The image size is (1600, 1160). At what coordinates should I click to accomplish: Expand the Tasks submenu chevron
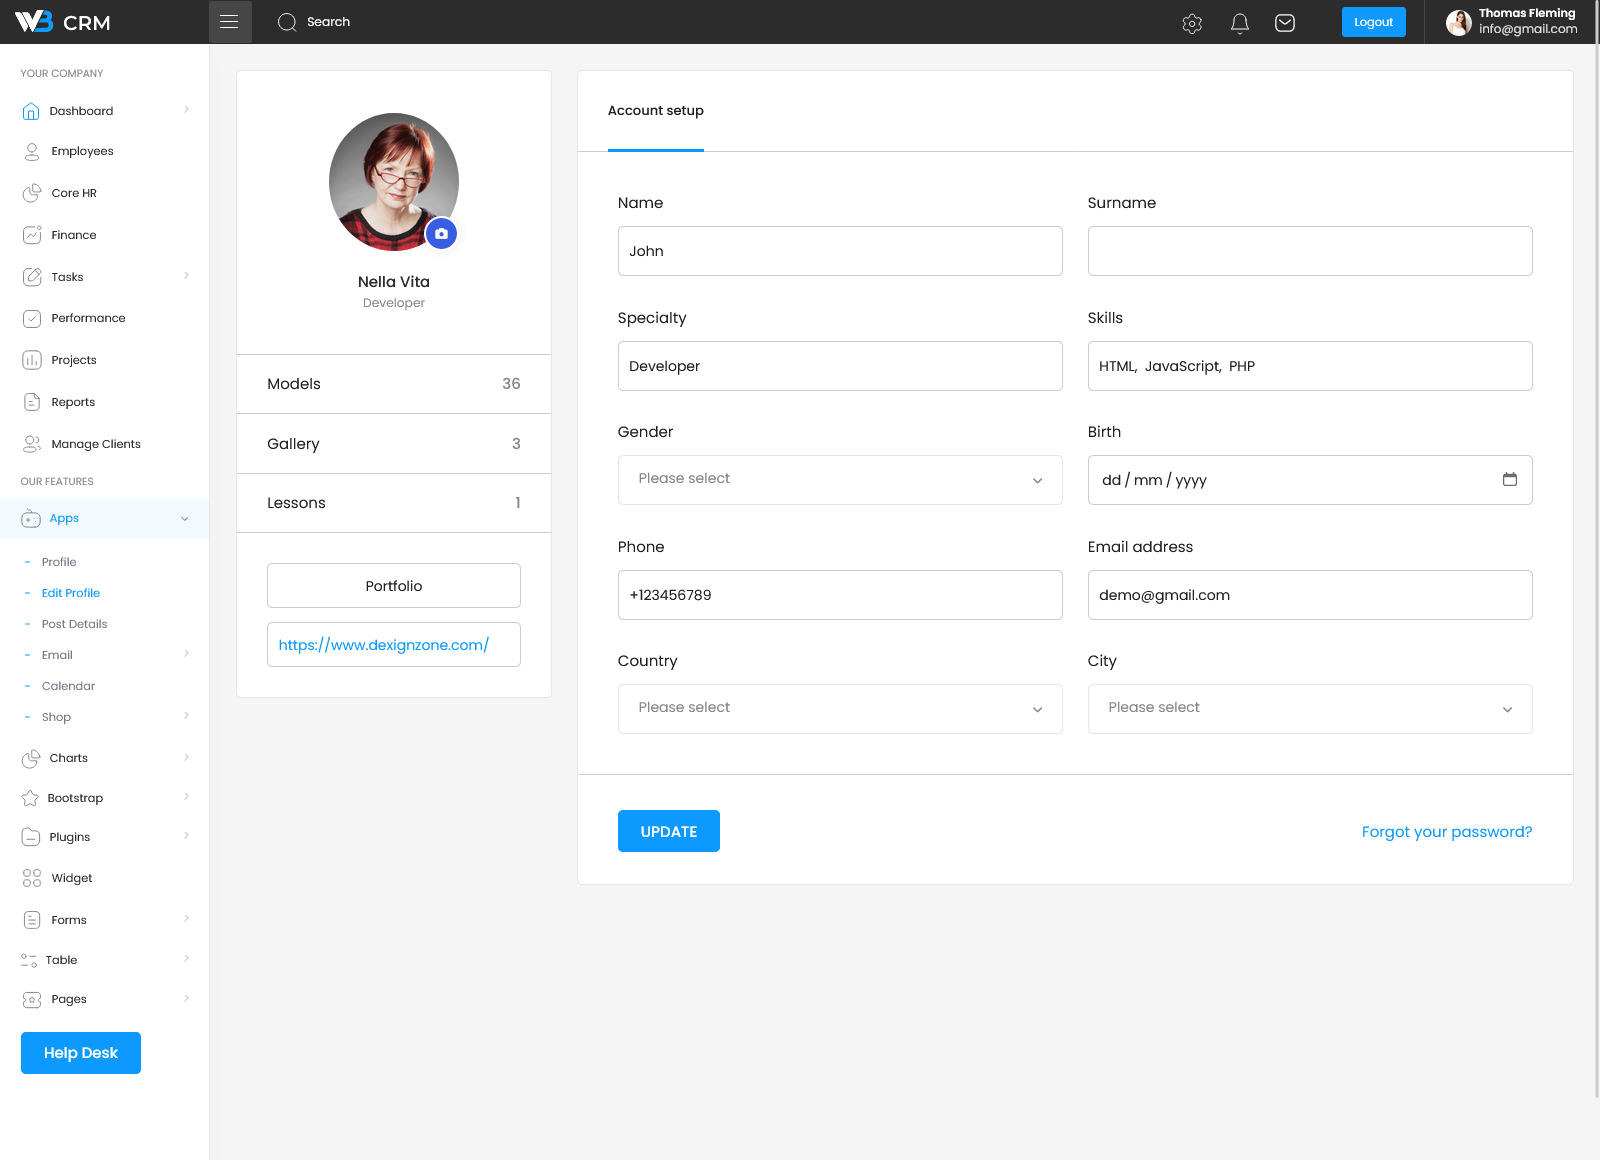tap(186, 276)
